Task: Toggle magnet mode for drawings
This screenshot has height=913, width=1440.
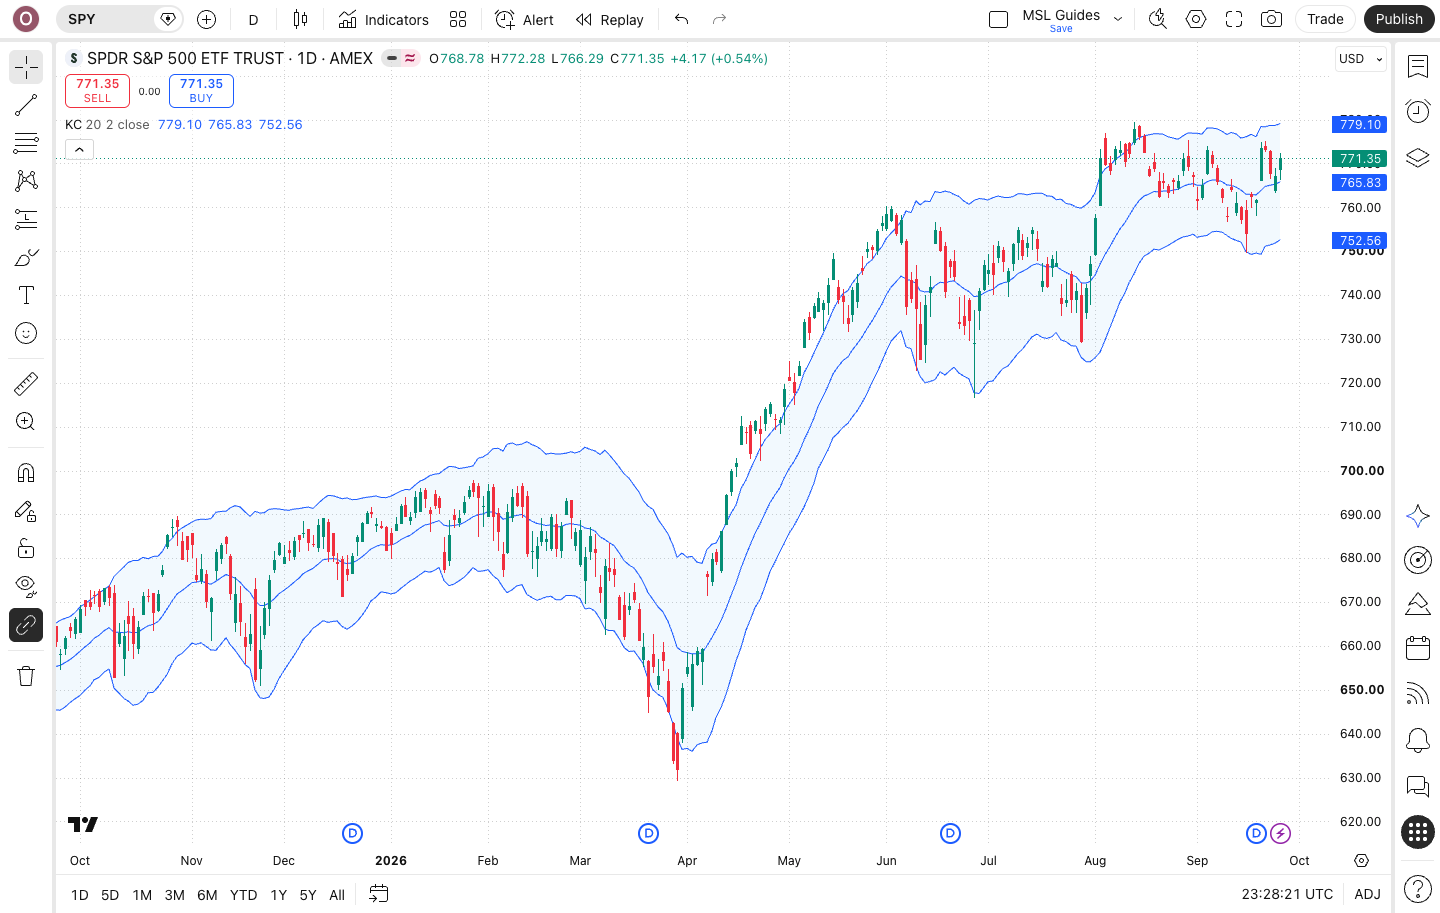Action: point(26,472)
